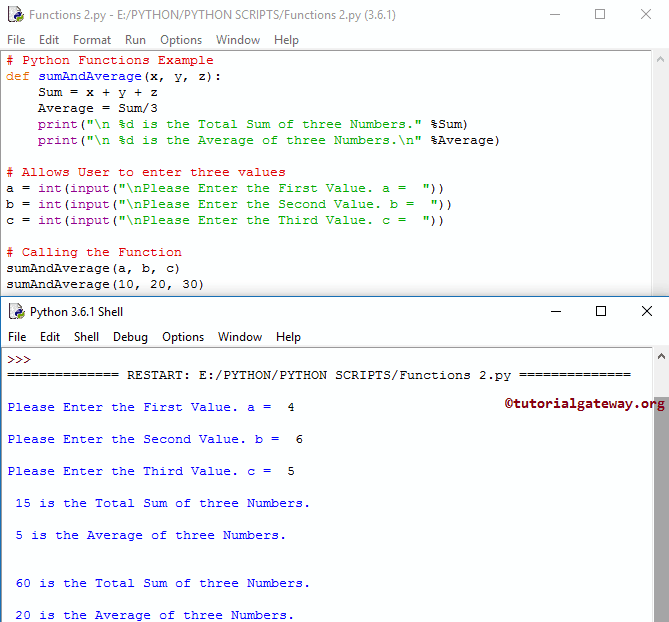
Task: Open Options menu in the editor window
Action: (181, 40)
